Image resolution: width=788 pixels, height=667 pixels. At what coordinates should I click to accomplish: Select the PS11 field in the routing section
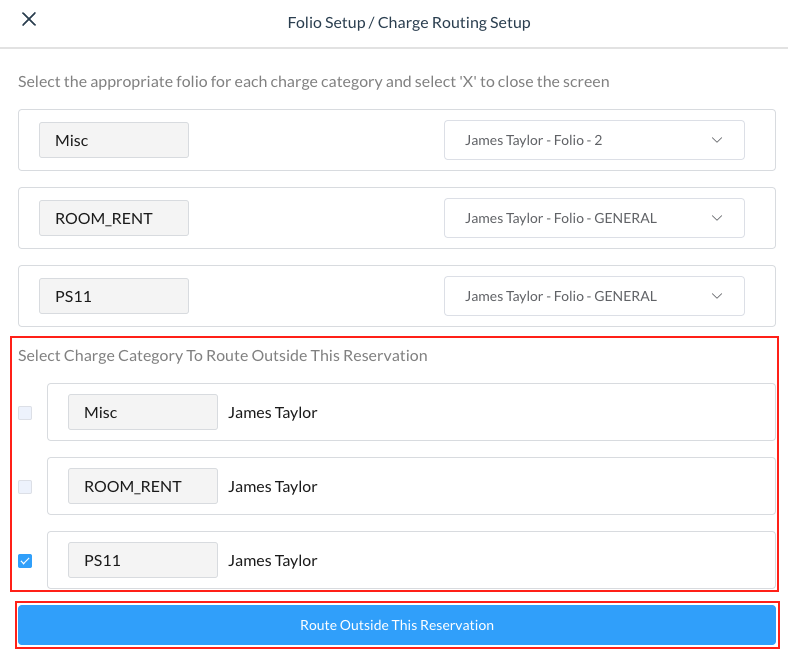[x=143, y=560]
